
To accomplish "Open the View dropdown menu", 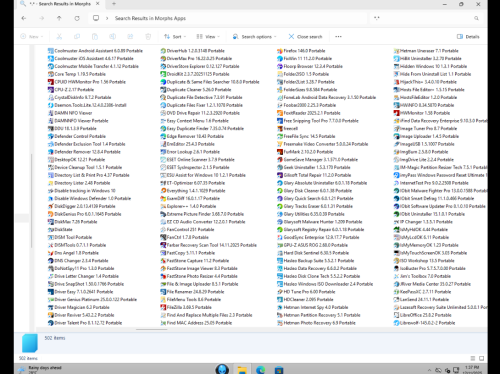I will tap(208, 37).
